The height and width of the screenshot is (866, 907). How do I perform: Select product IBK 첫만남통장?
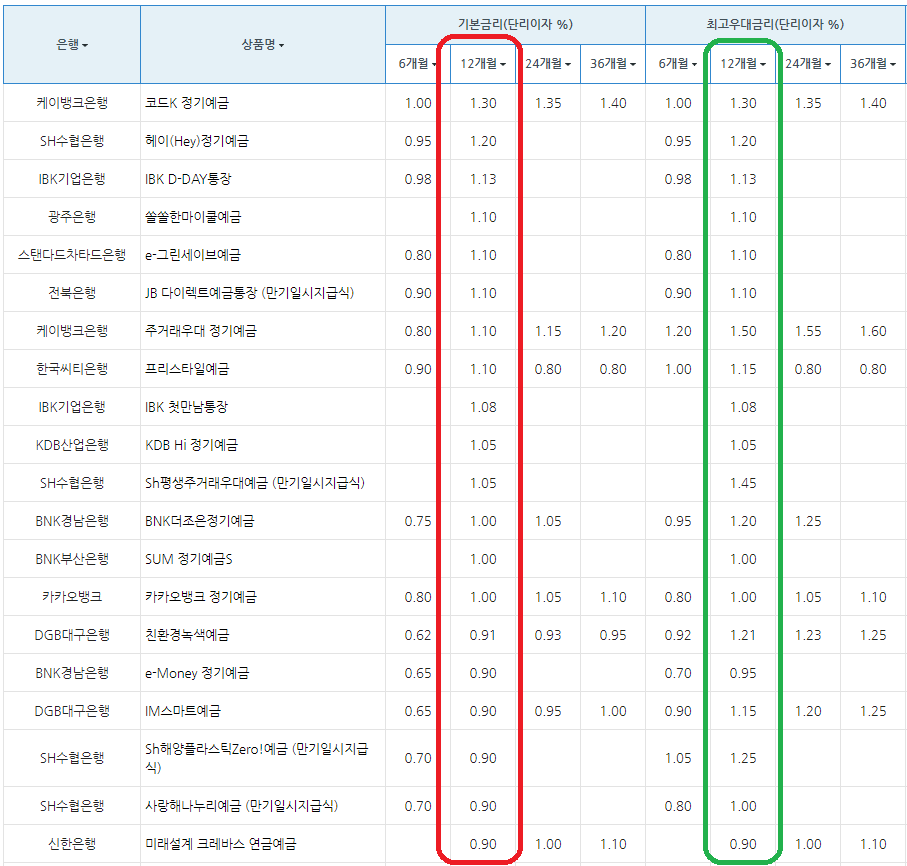pyautogui.click(x=186, y=407)
